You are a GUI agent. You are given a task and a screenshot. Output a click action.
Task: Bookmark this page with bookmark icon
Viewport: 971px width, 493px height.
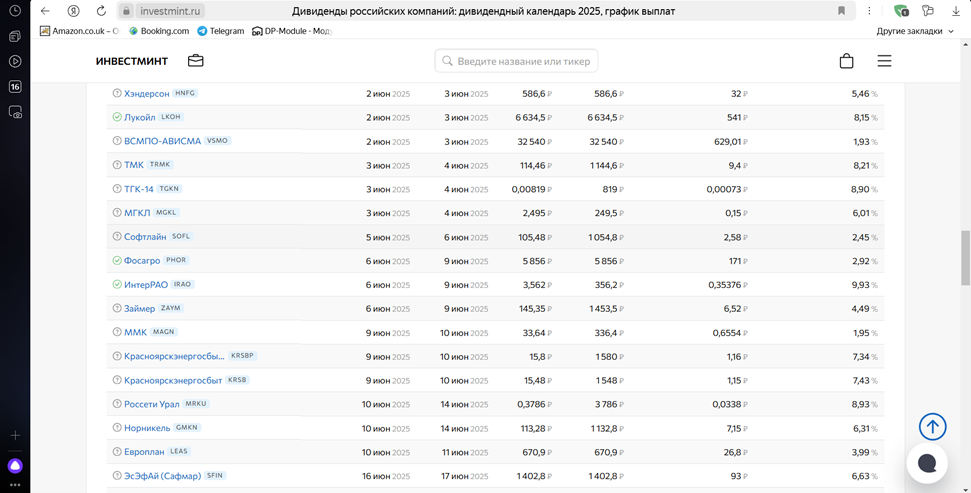(841, 11)
